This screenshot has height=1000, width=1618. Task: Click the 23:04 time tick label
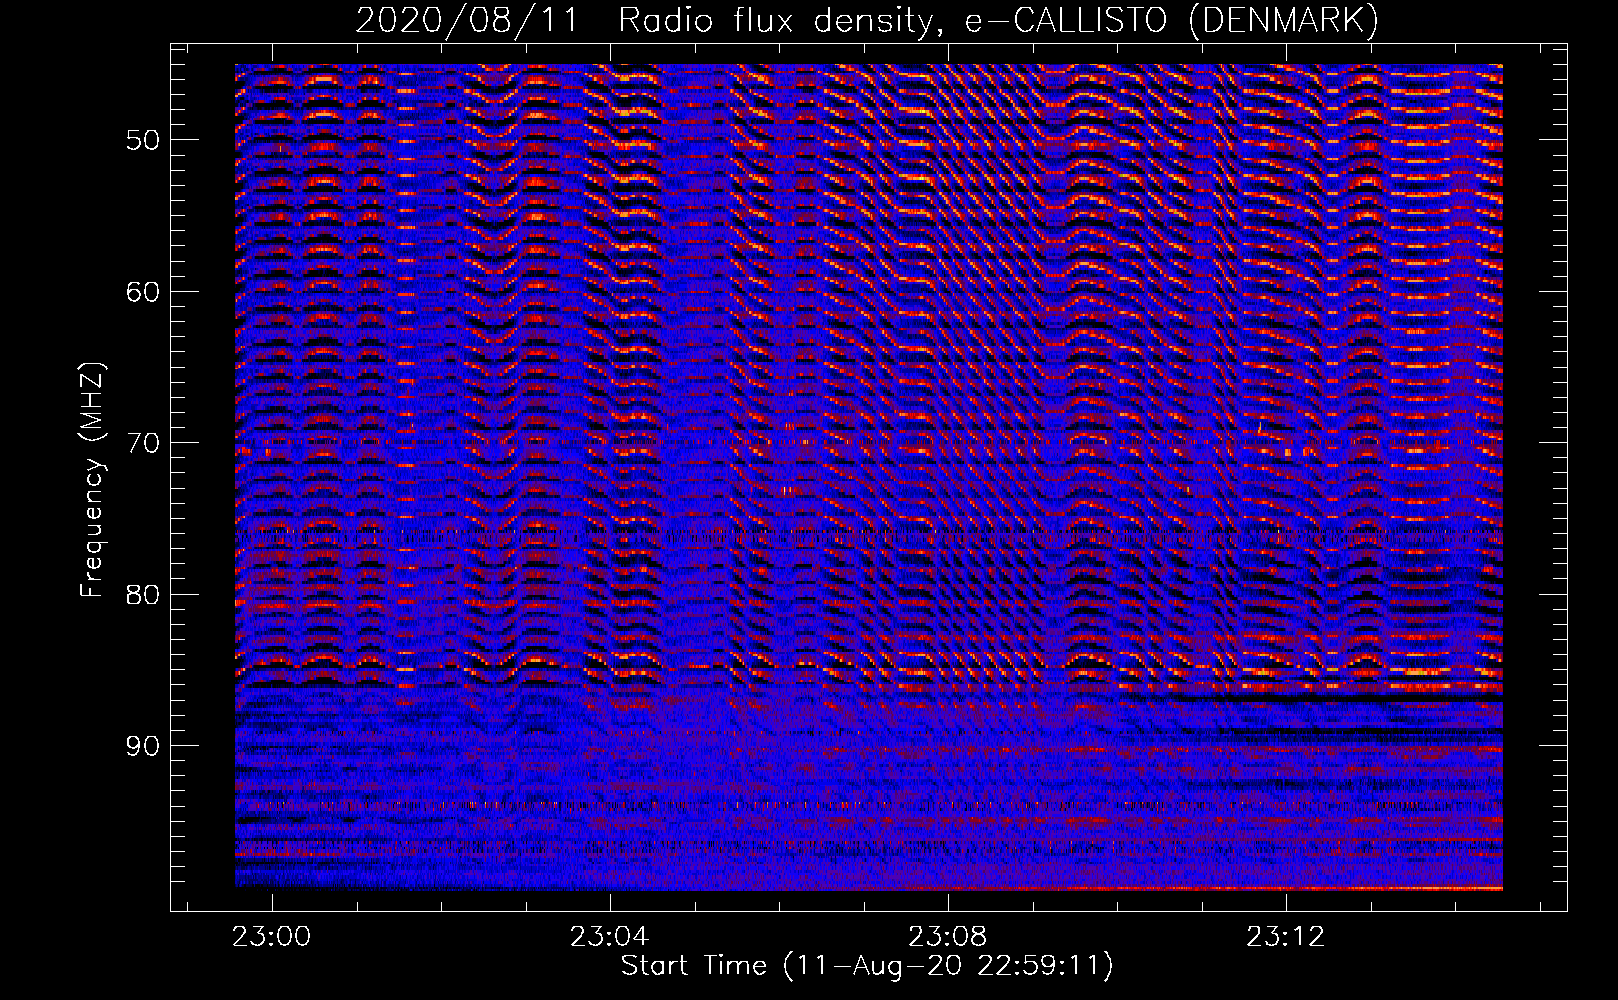[609, 937]
